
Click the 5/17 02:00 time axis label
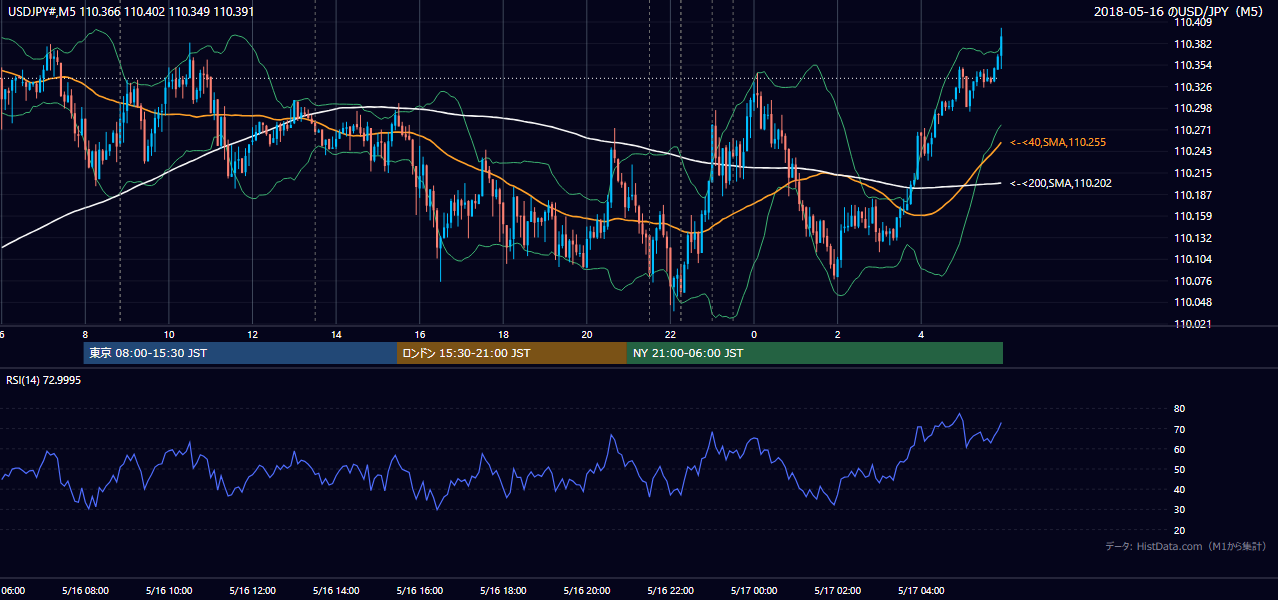point(836,591)
